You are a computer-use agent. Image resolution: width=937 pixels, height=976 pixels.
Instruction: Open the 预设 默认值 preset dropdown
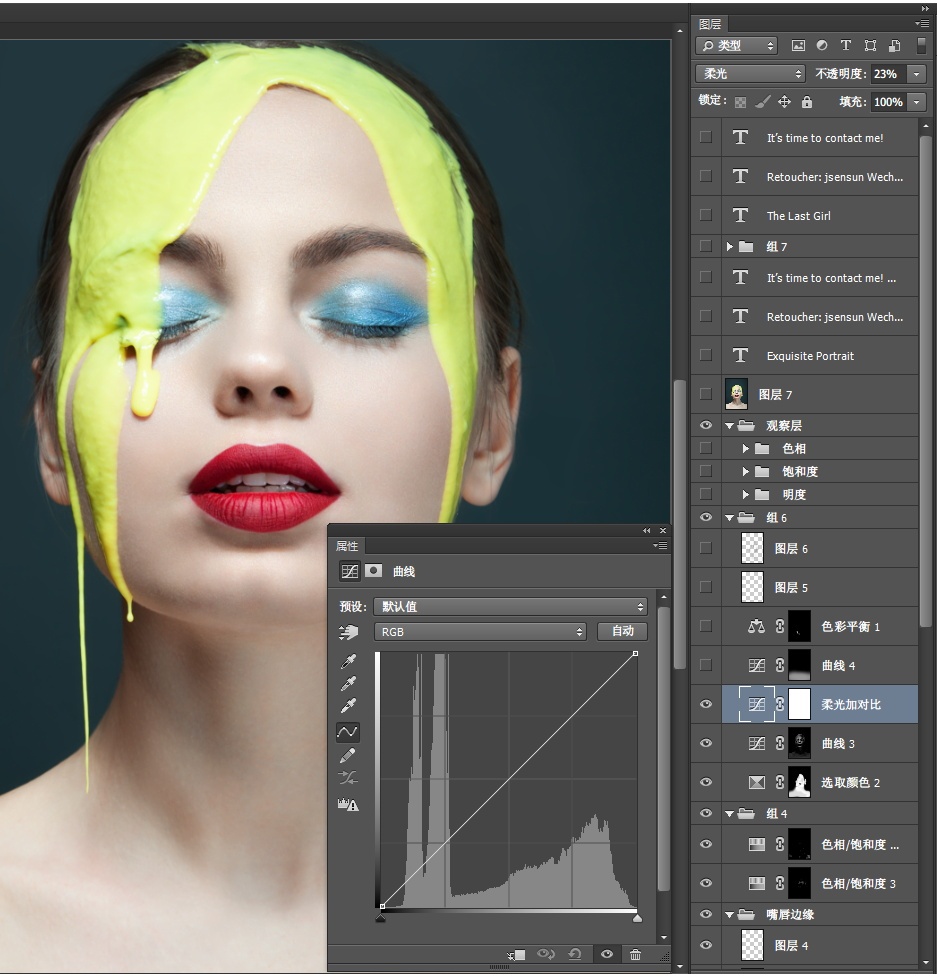click(x=511, y=606)
